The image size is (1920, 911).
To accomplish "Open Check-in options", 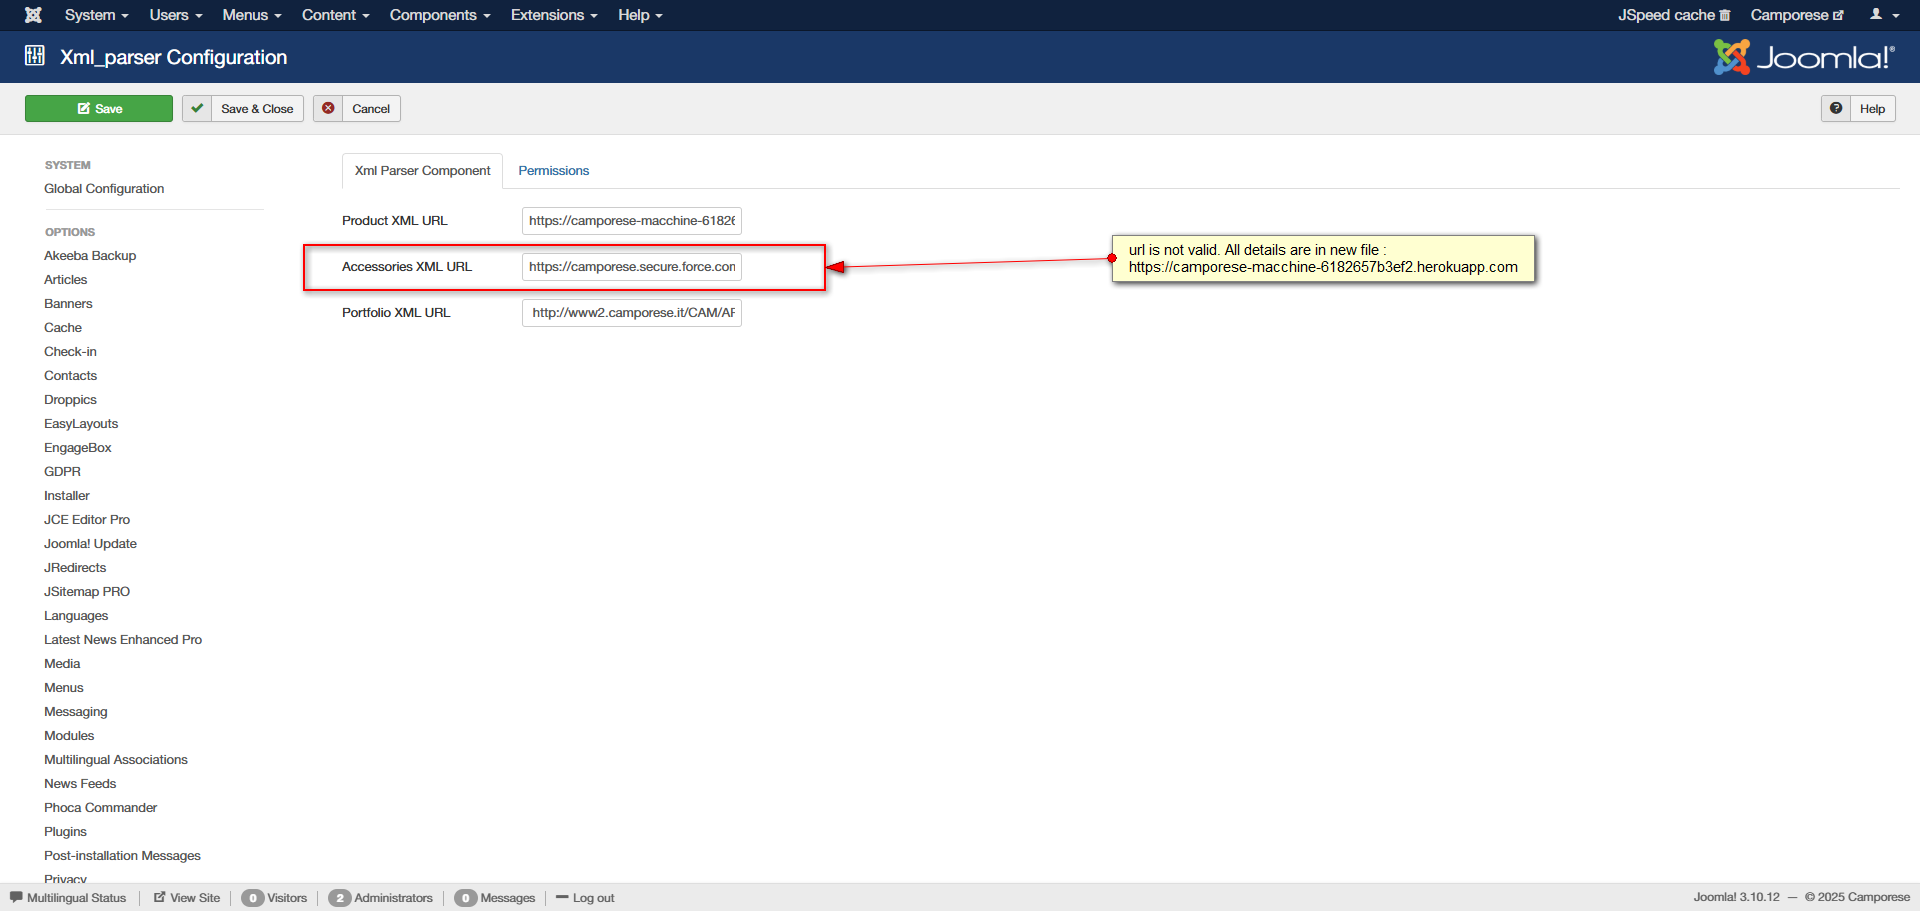I will pyautogui.click(x=70, y=352).
